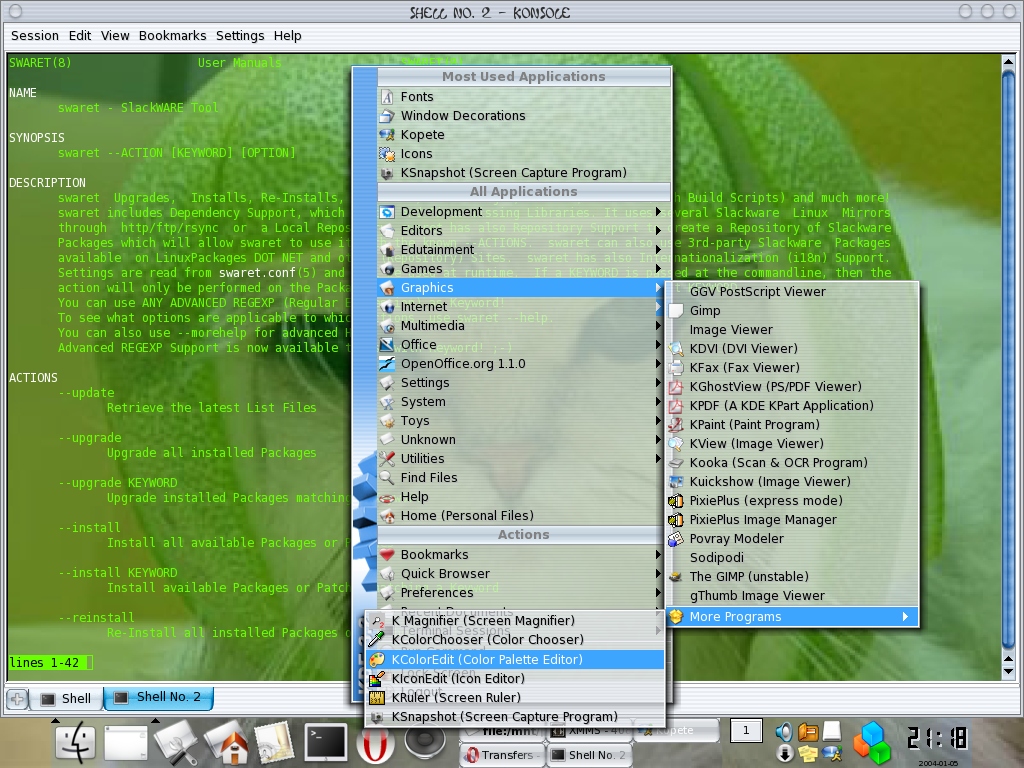Launch Kopete from Most Used Applications
The width and height of the screenshot is (1024, 768).
tap(524, 135)
